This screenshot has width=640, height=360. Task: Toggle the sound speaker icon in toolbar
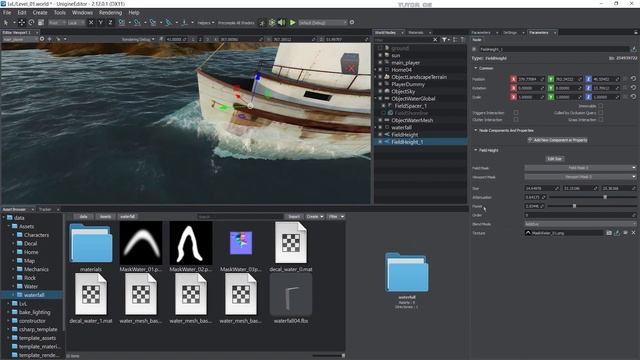click(x=282, y=22)
